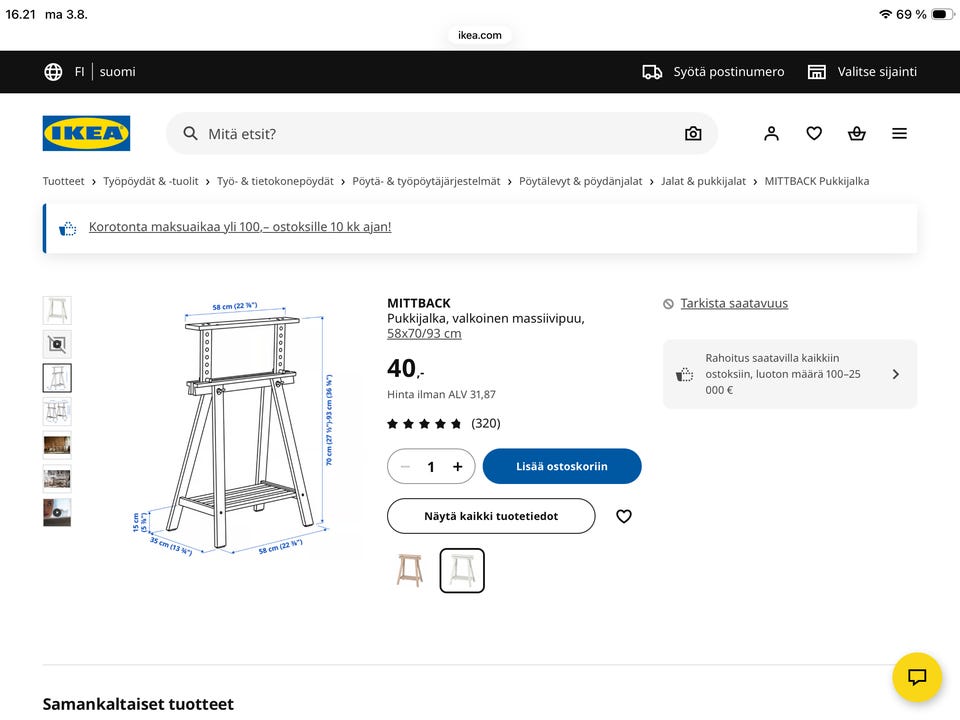The height and width of the screenshot is (720, 960).
Task: Increase quantity with plus button
Action: coord(457,467)
